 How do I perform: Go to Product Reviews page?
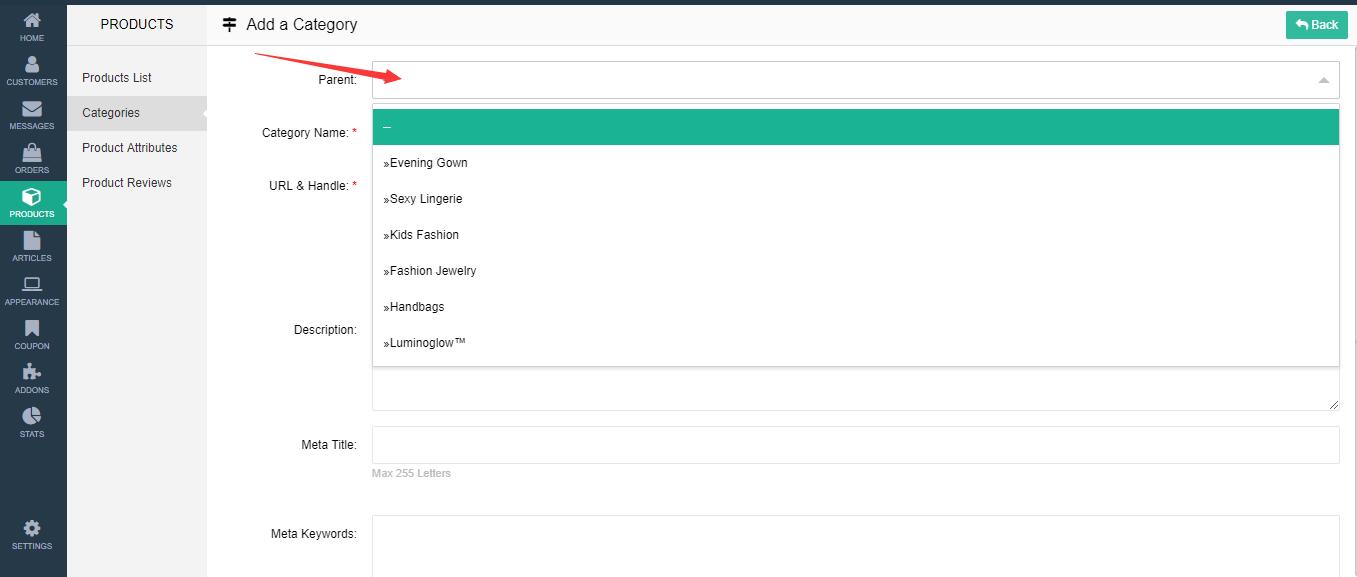[x=127, y=183]
